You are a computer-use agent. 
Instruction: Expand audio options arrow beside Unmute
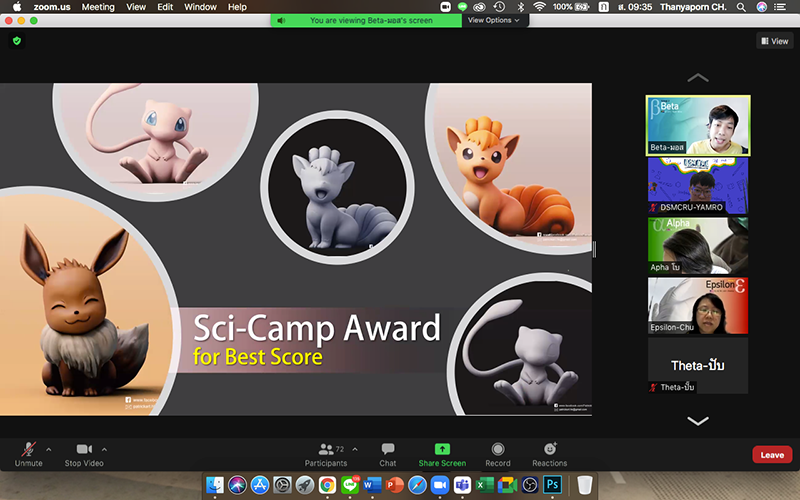click(48, 449)
